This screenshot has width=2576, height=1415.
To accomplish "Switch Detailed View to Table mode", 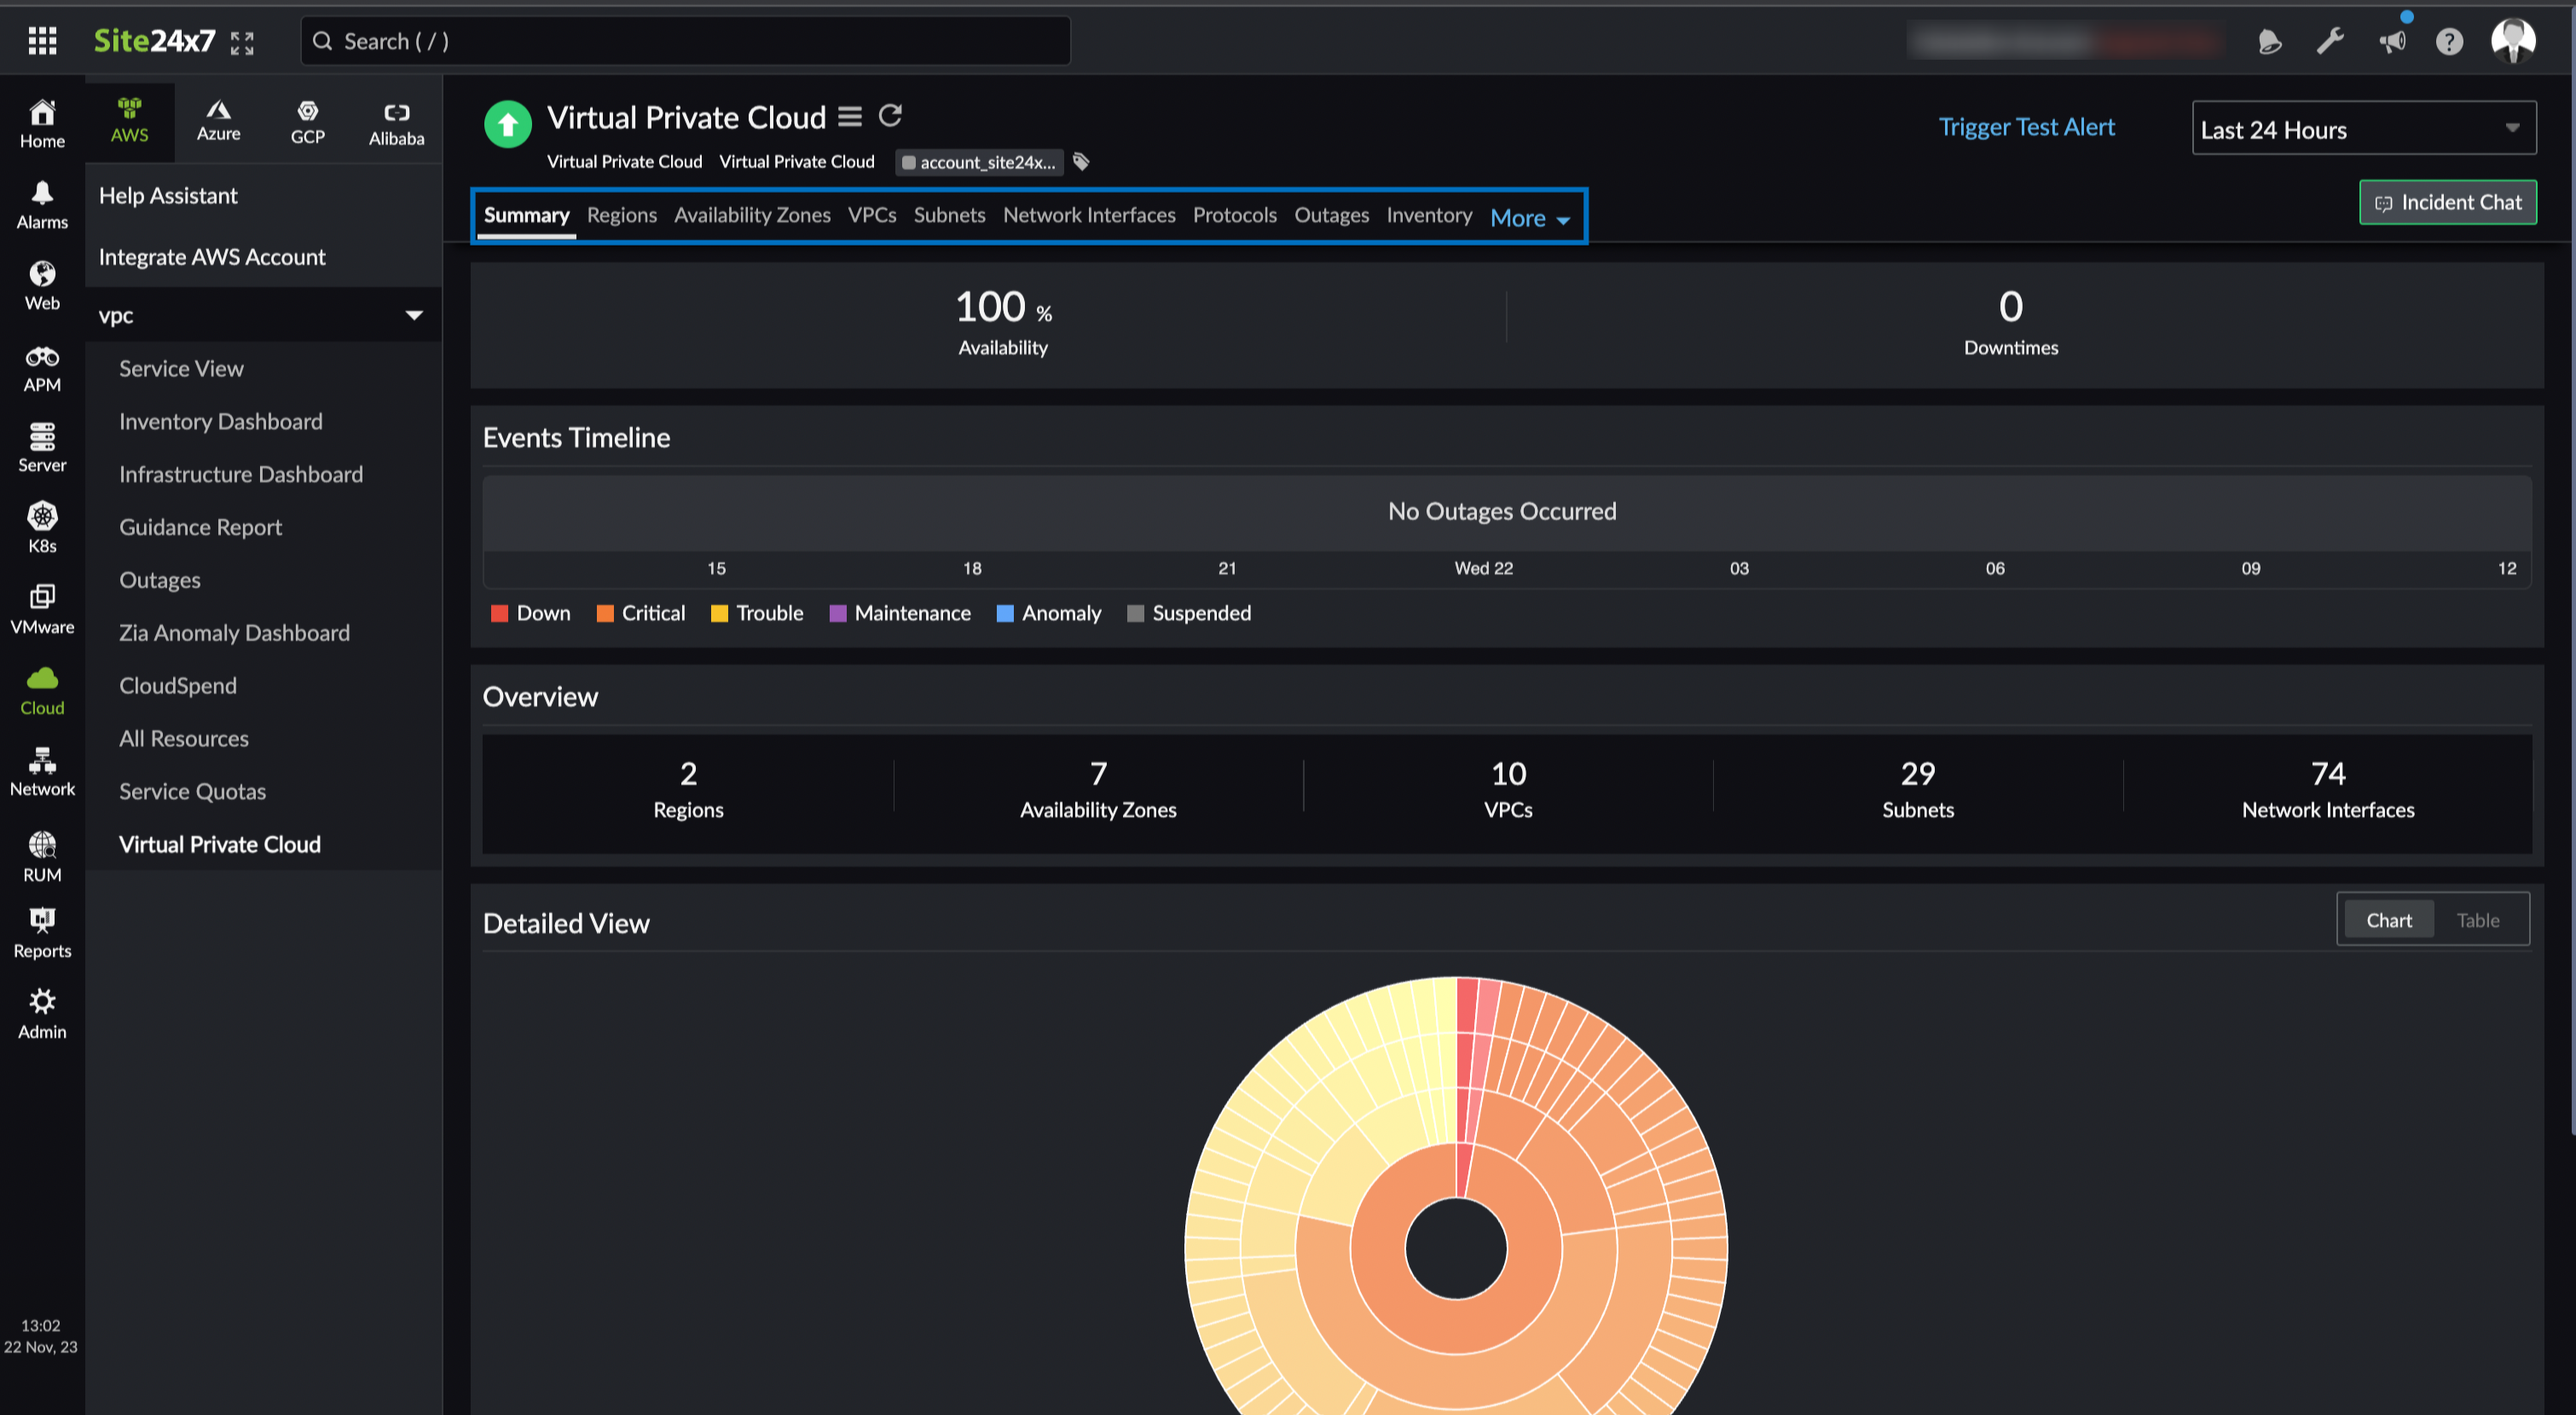I will click(x=2477, y=919).
